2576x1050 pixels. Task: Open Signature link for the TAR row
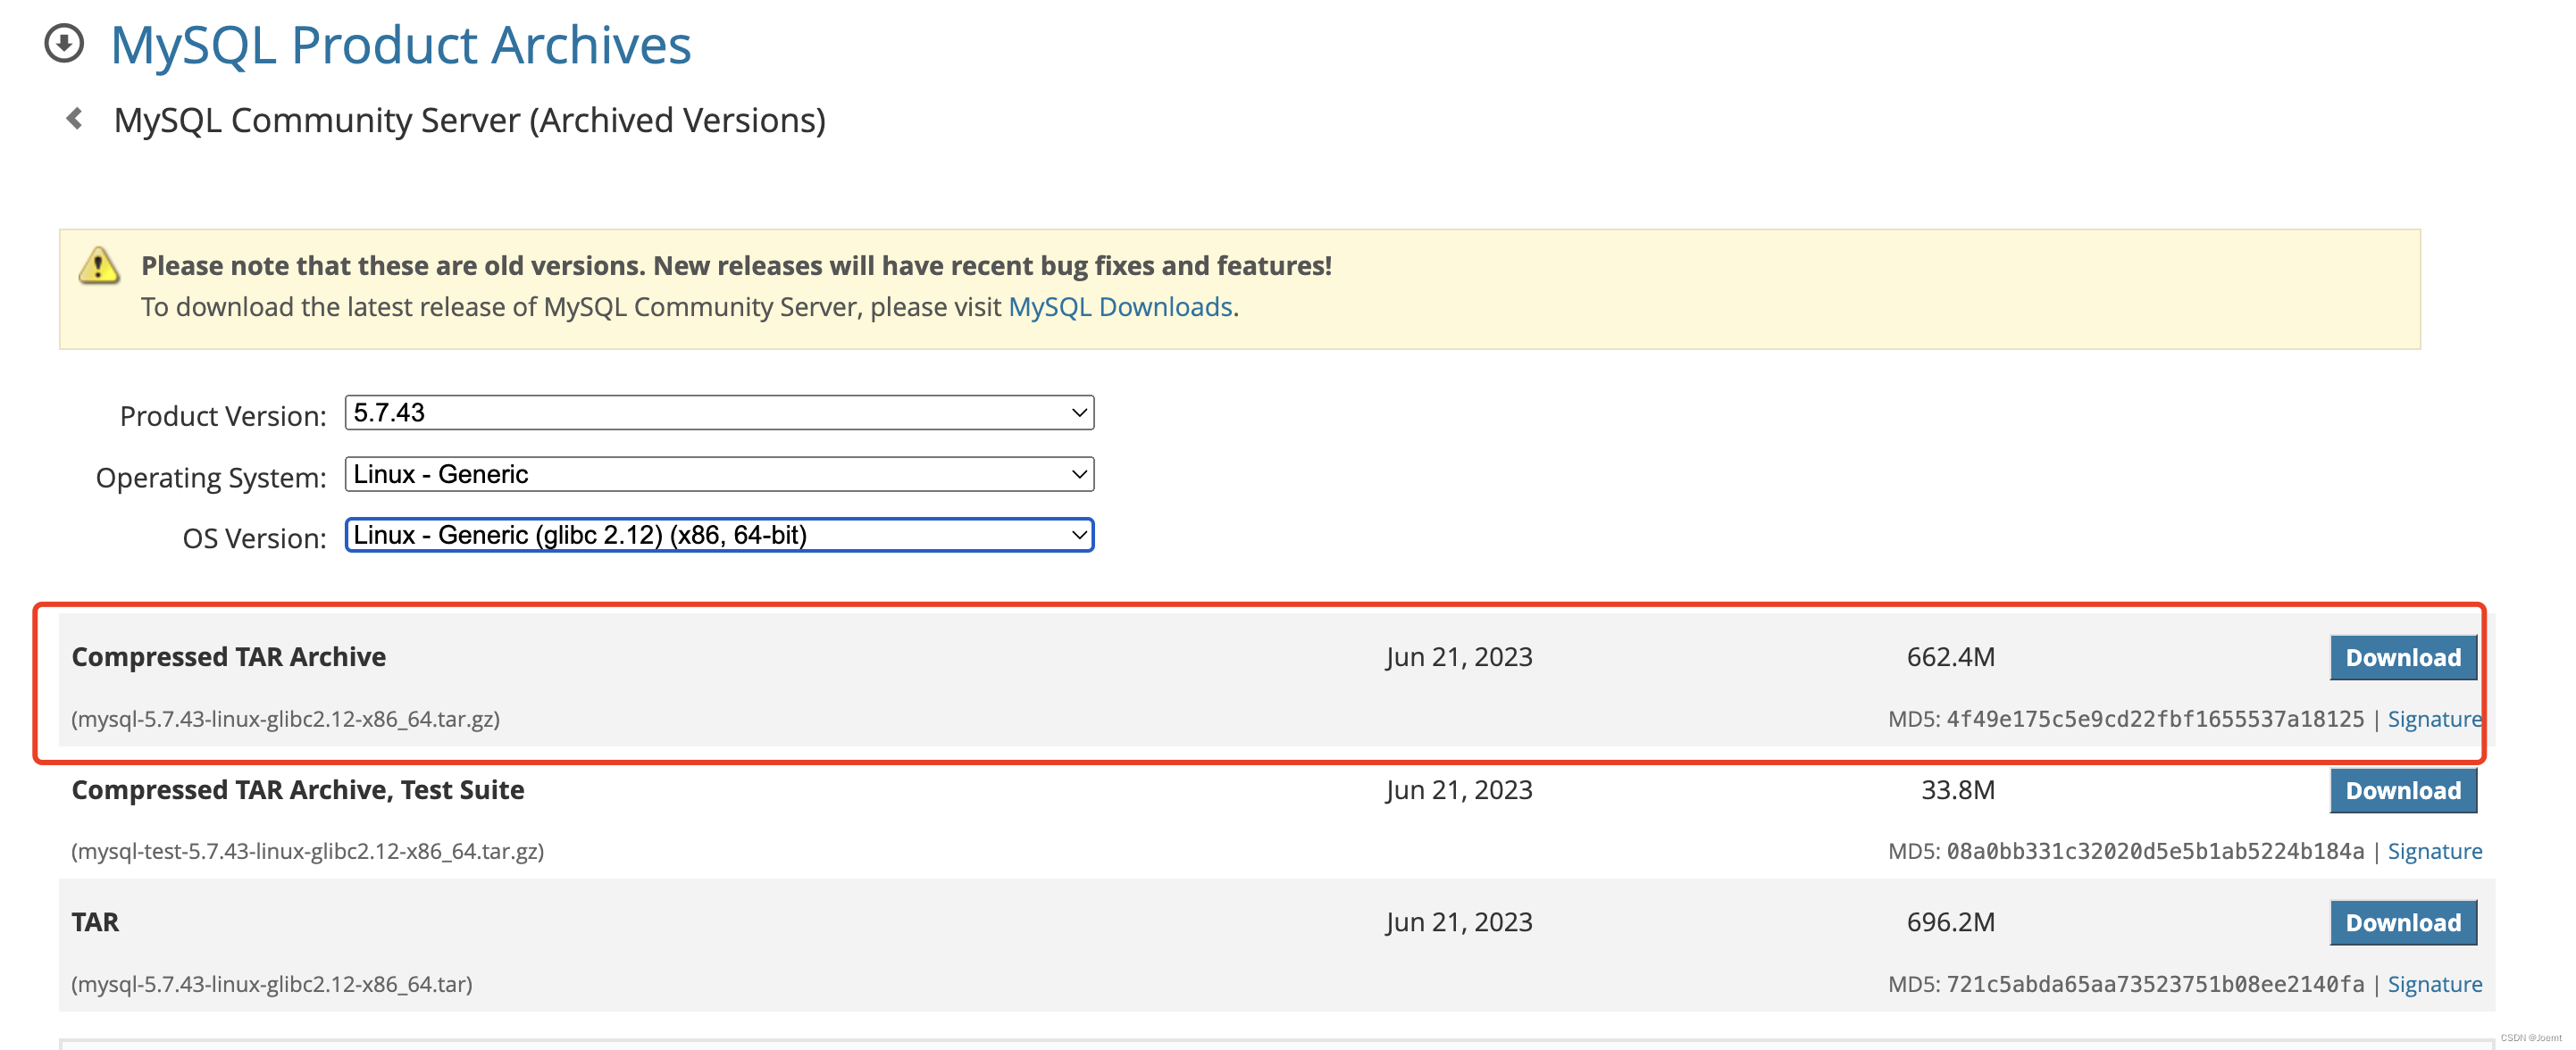[2434, 983]
